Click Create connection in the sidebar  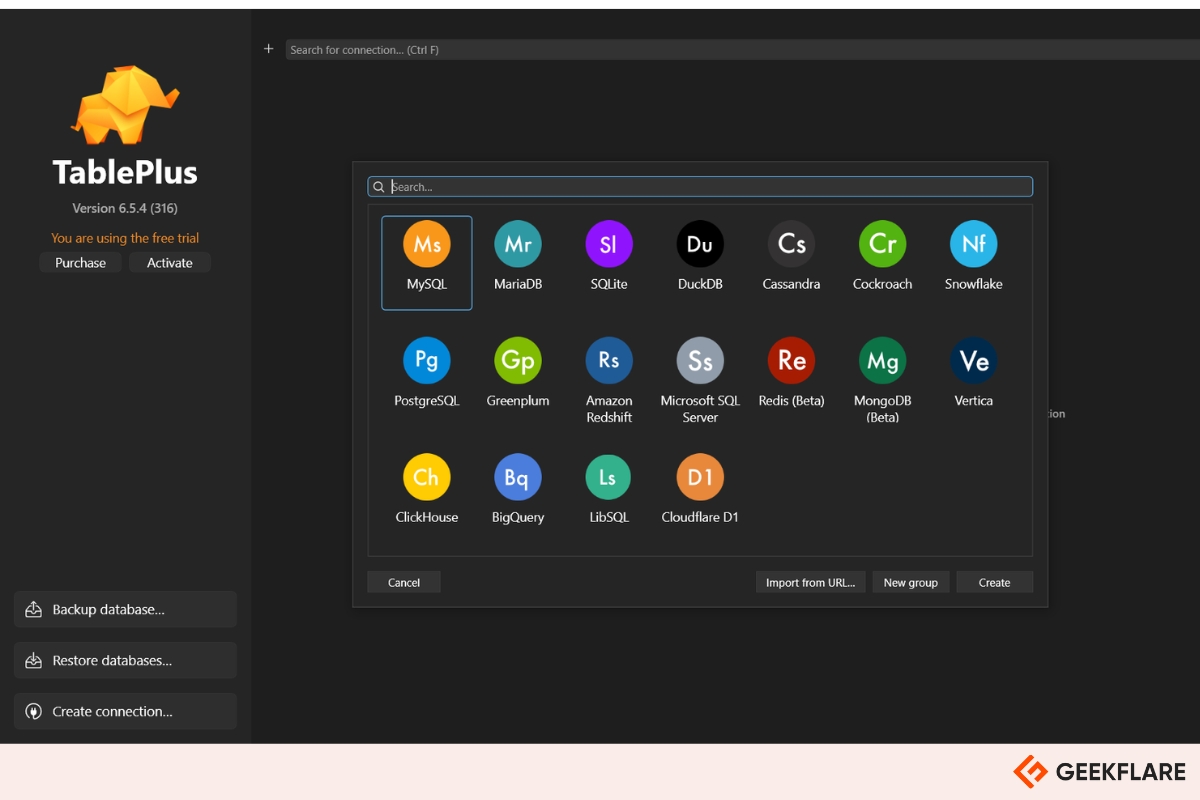tap(125, 711)
